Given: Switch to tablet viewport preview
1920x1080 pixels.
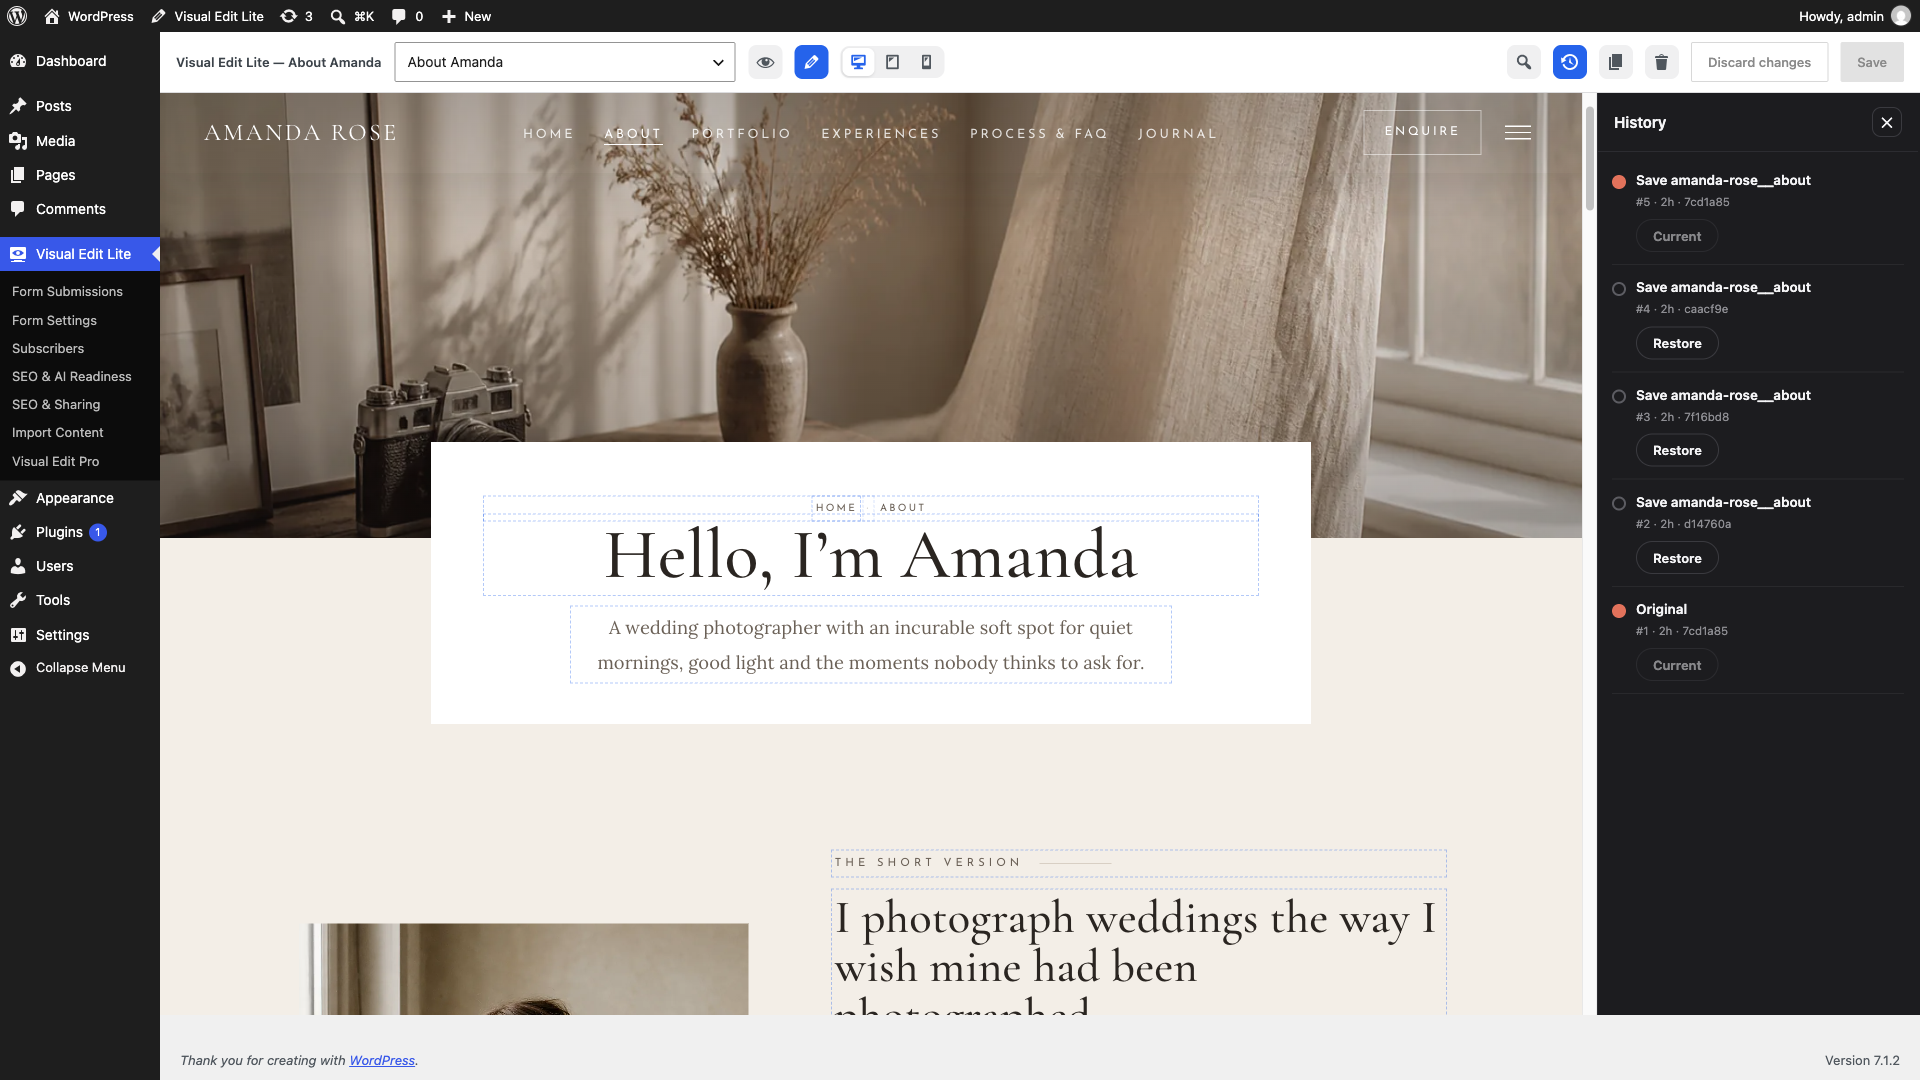Looking at the screenshot, I should tap(893, 62).
